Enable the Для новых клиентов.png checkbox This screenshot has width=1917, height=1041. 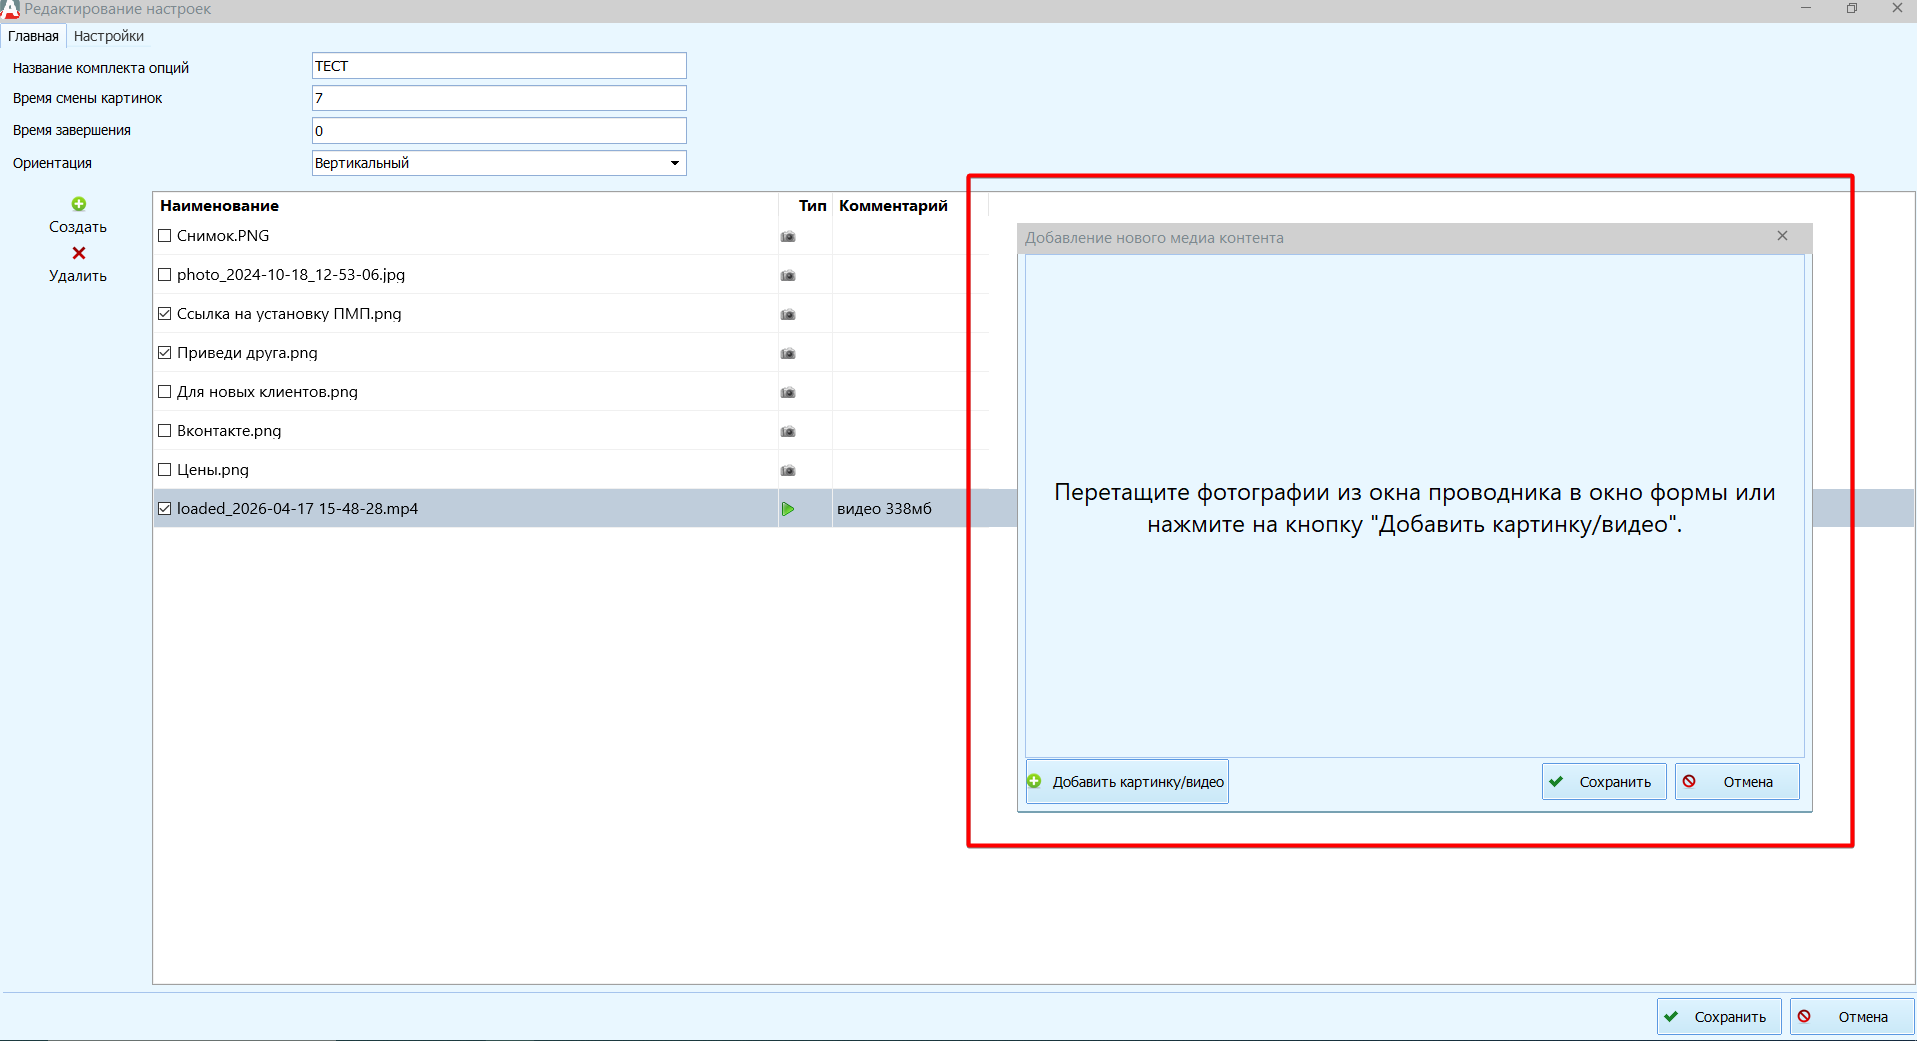(x=165, y=392)
